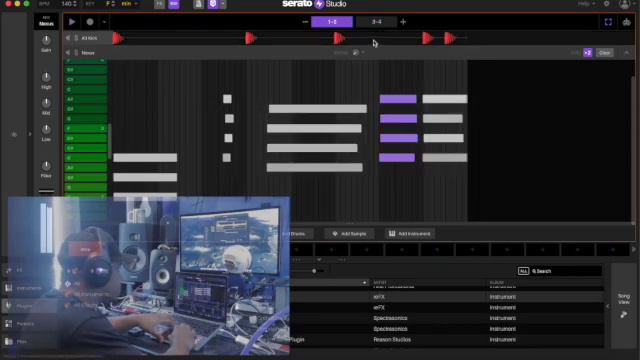
Task: Click the first red kick hit marker
Action: tap(118, 38)
